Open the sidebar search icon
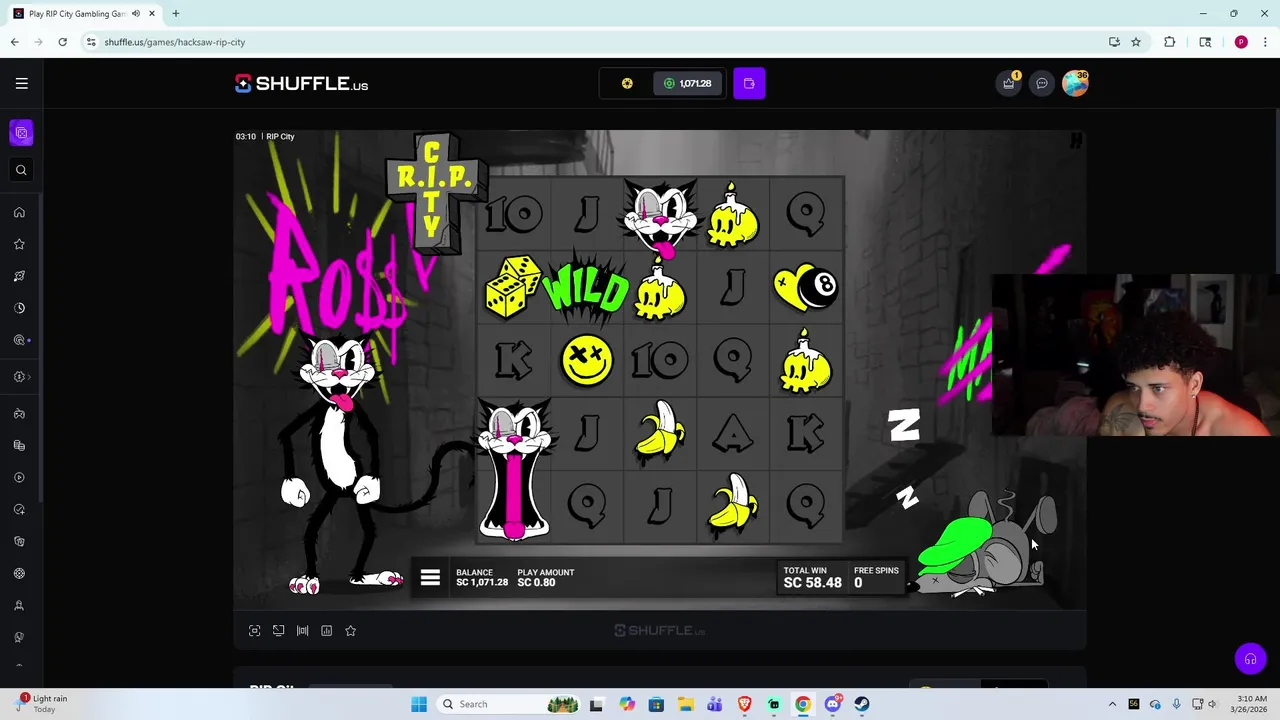 pyautogui.click(x=21, y=170)
